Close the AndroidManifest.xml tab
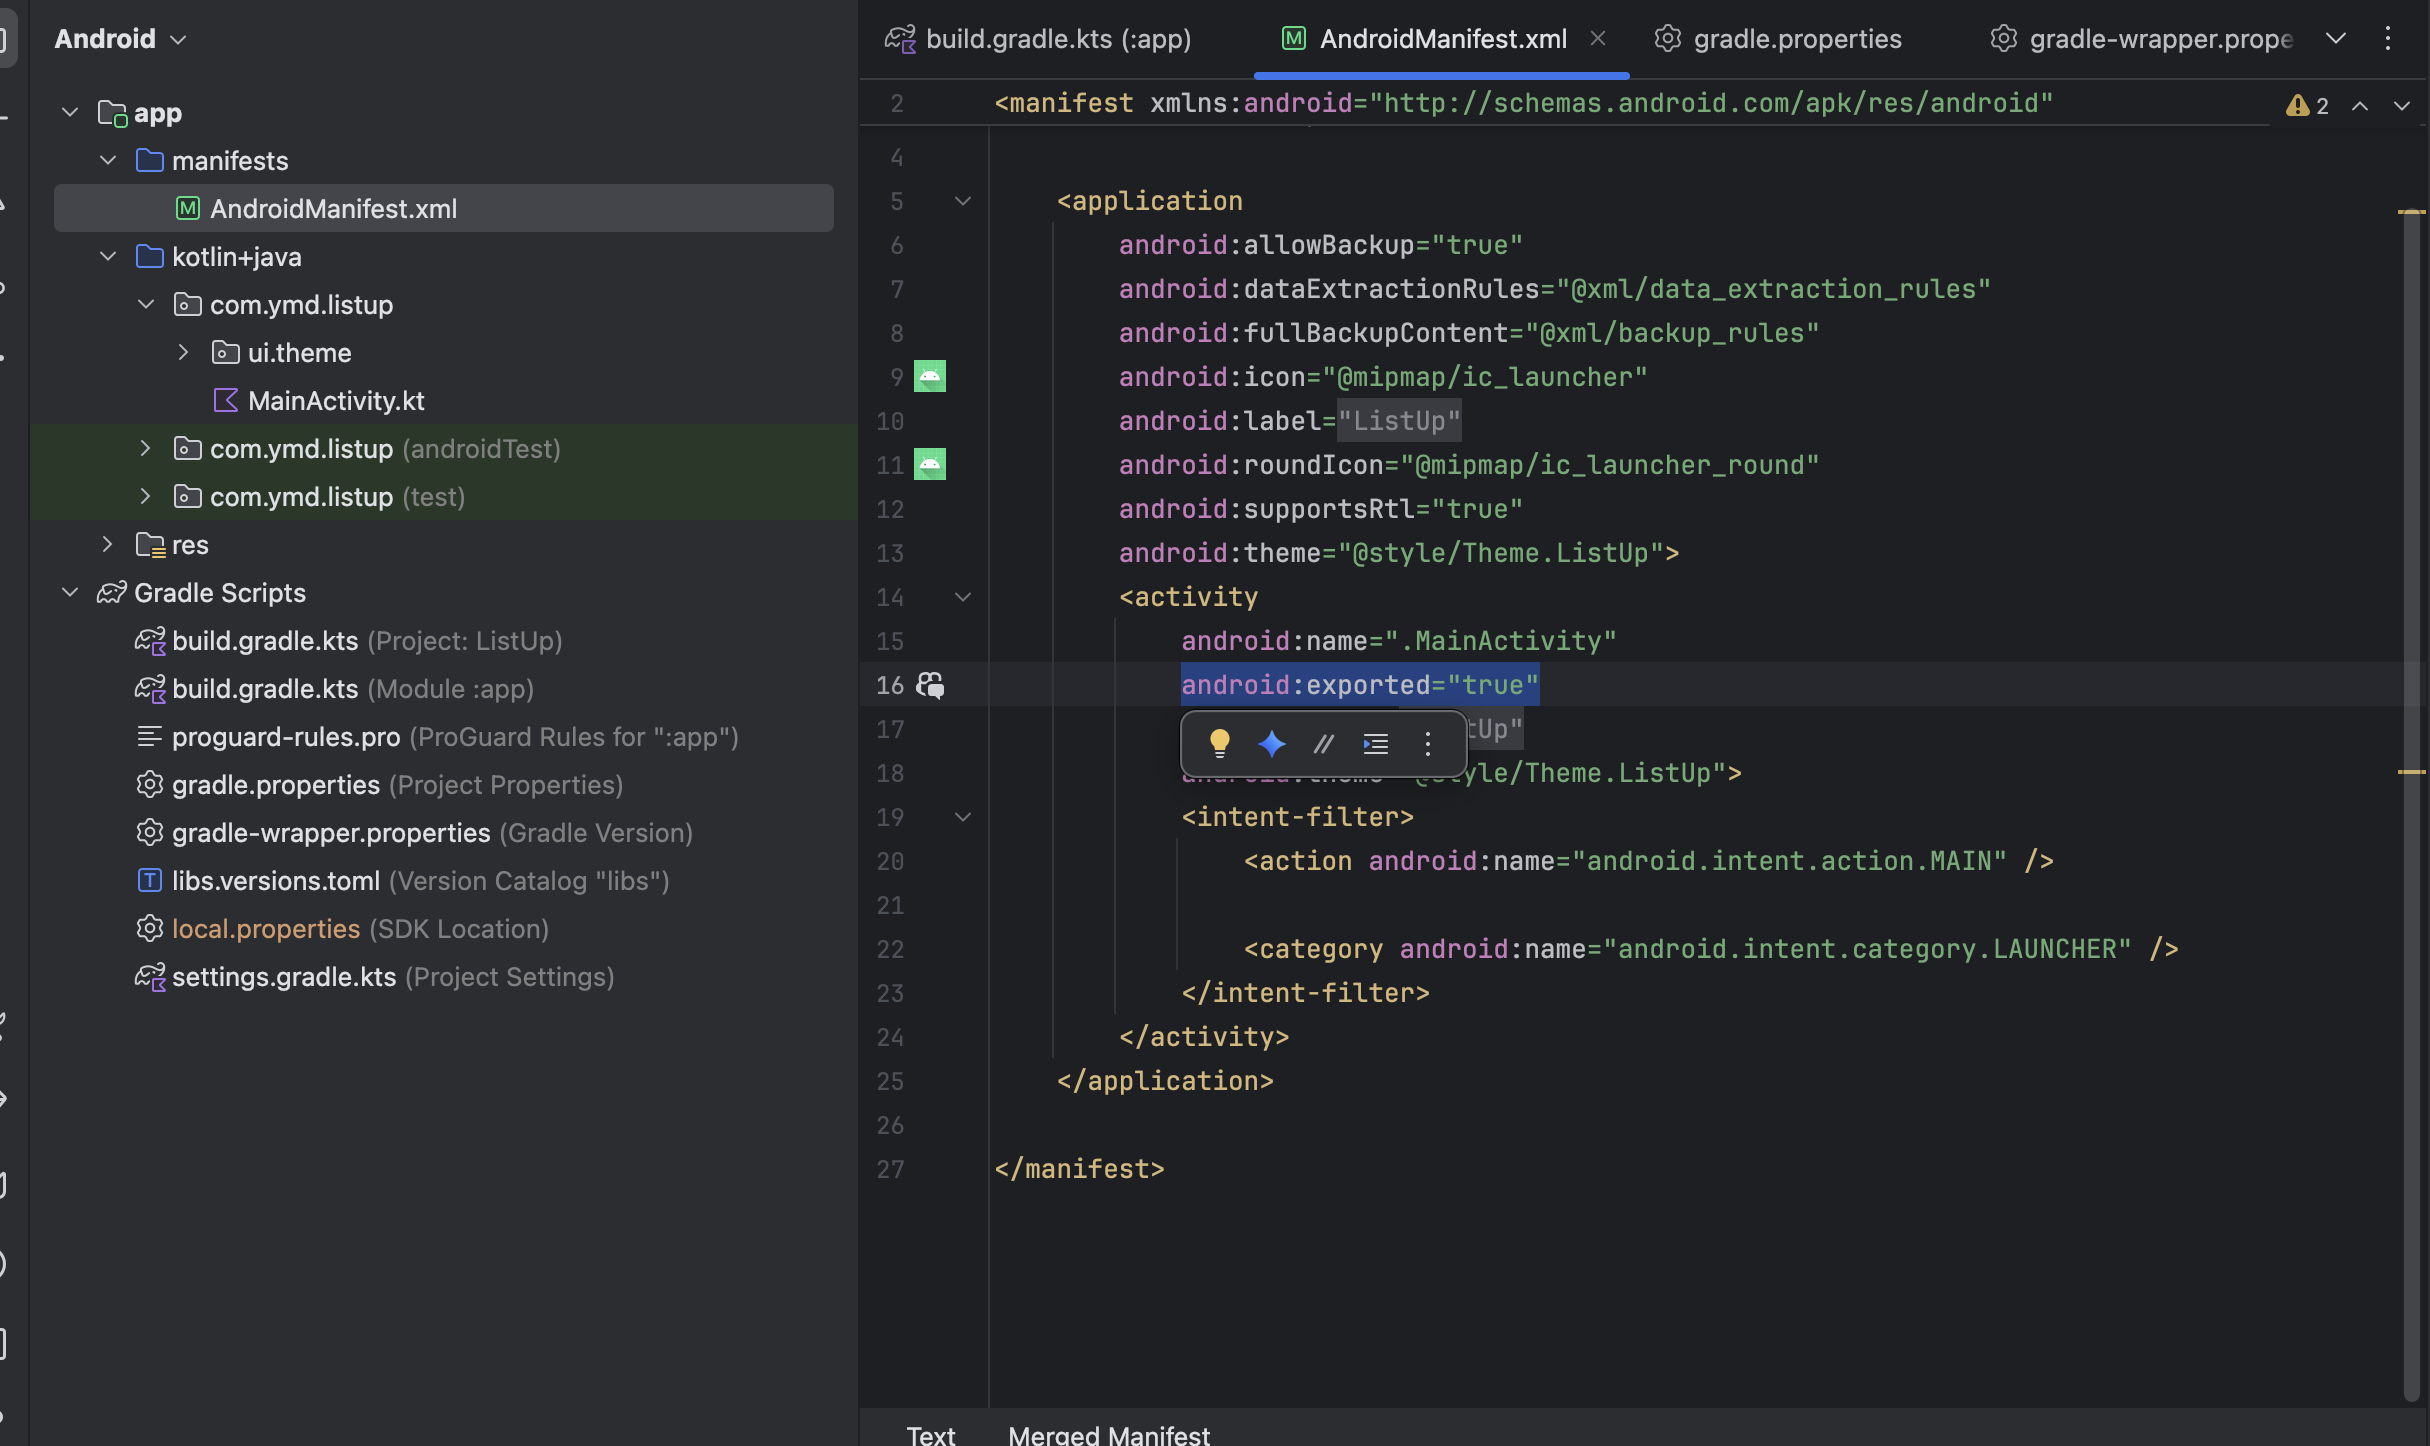2430x1446 pixels. (1598, 39)
